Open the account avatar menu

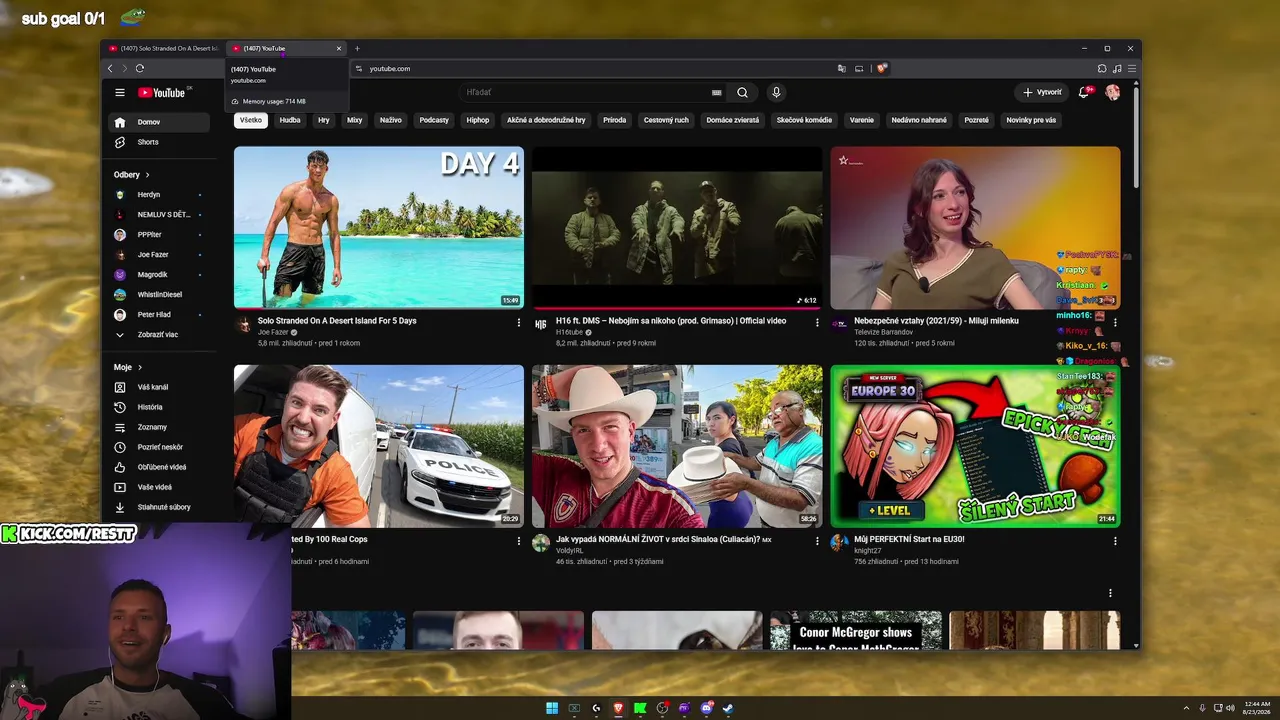click(x=1112, y=92)
